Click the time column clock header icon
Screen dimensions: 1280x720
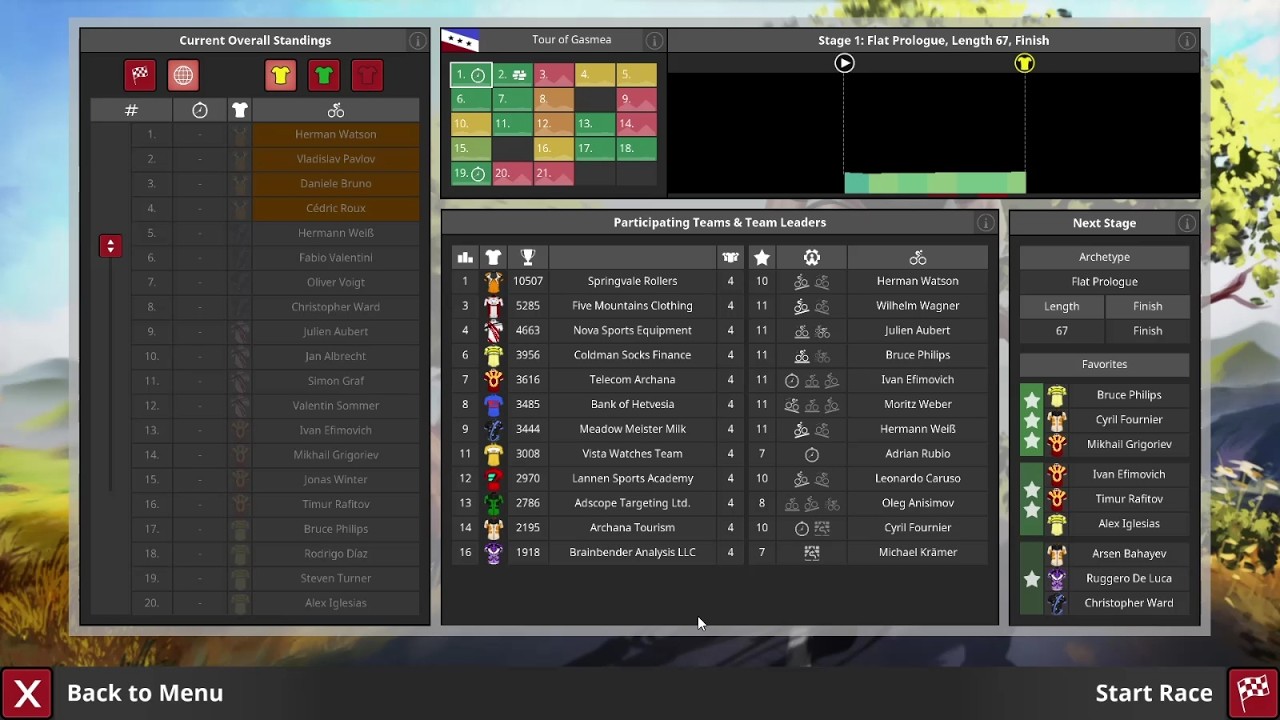coord(199,110)
